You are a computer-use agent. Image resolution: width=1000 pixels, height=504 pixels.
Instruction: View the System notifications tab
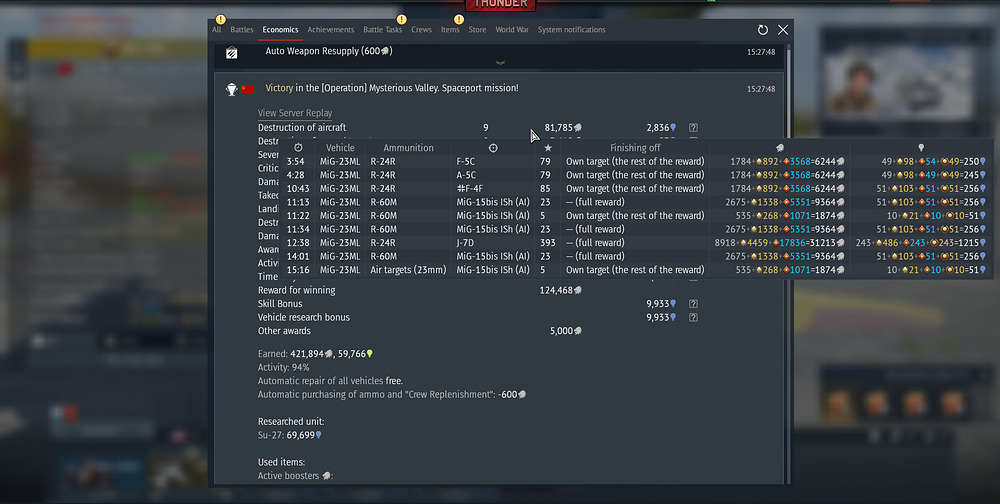pos(571,30)
